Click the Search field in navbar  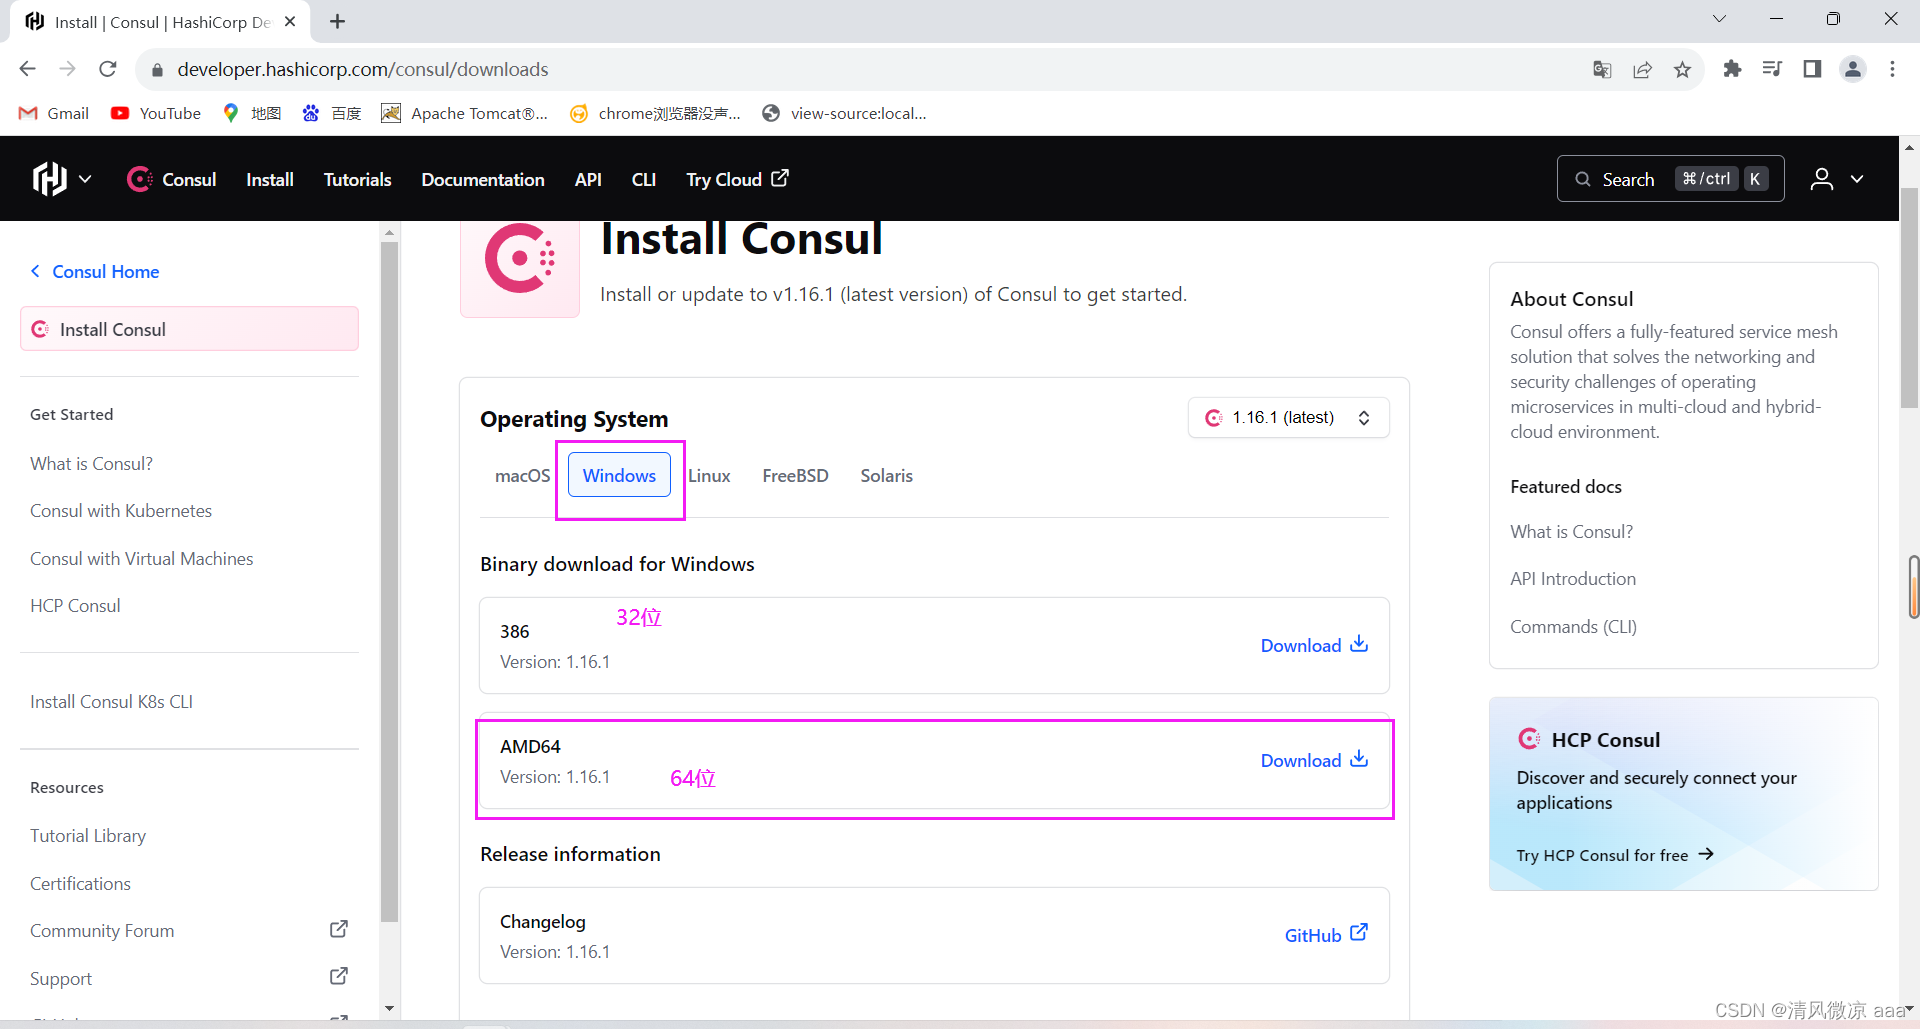1670,179
